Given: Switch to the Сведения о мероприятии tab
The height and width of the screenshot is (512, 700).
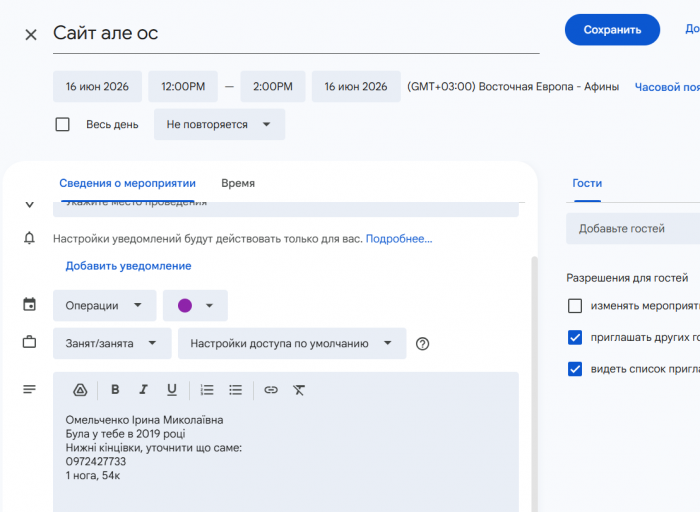Looking at the screenshot, I should [127, 183].
